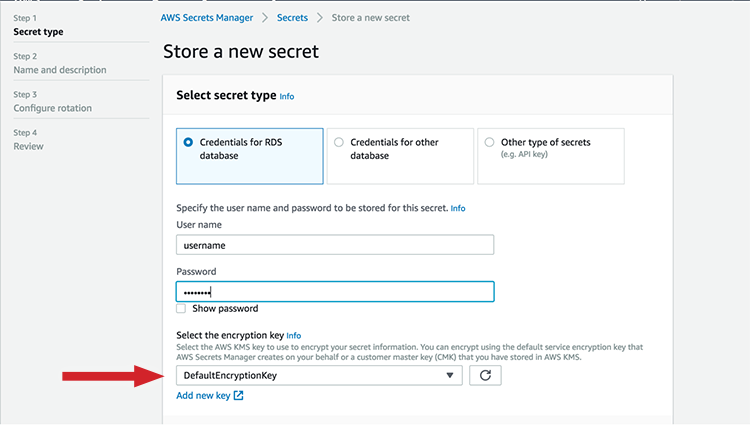Viewport: 750px width, 425px height.
Task: Click the Select the encryption key label
Action: click(x=230, y=335)
